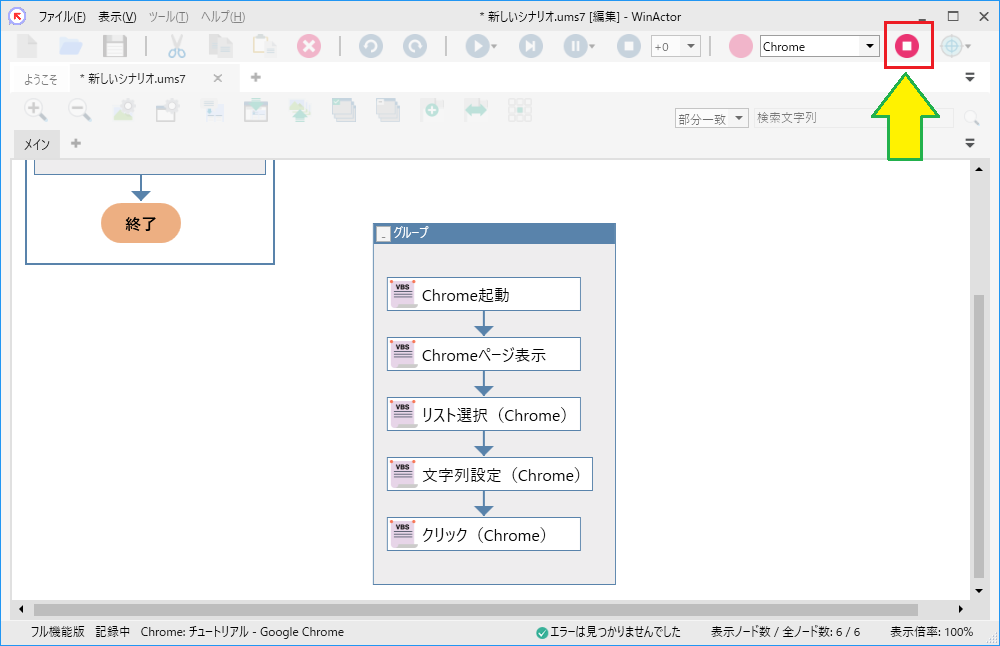
Task: Click the image with gear icon
Action: pyautogui.click(x=124, y=110)
